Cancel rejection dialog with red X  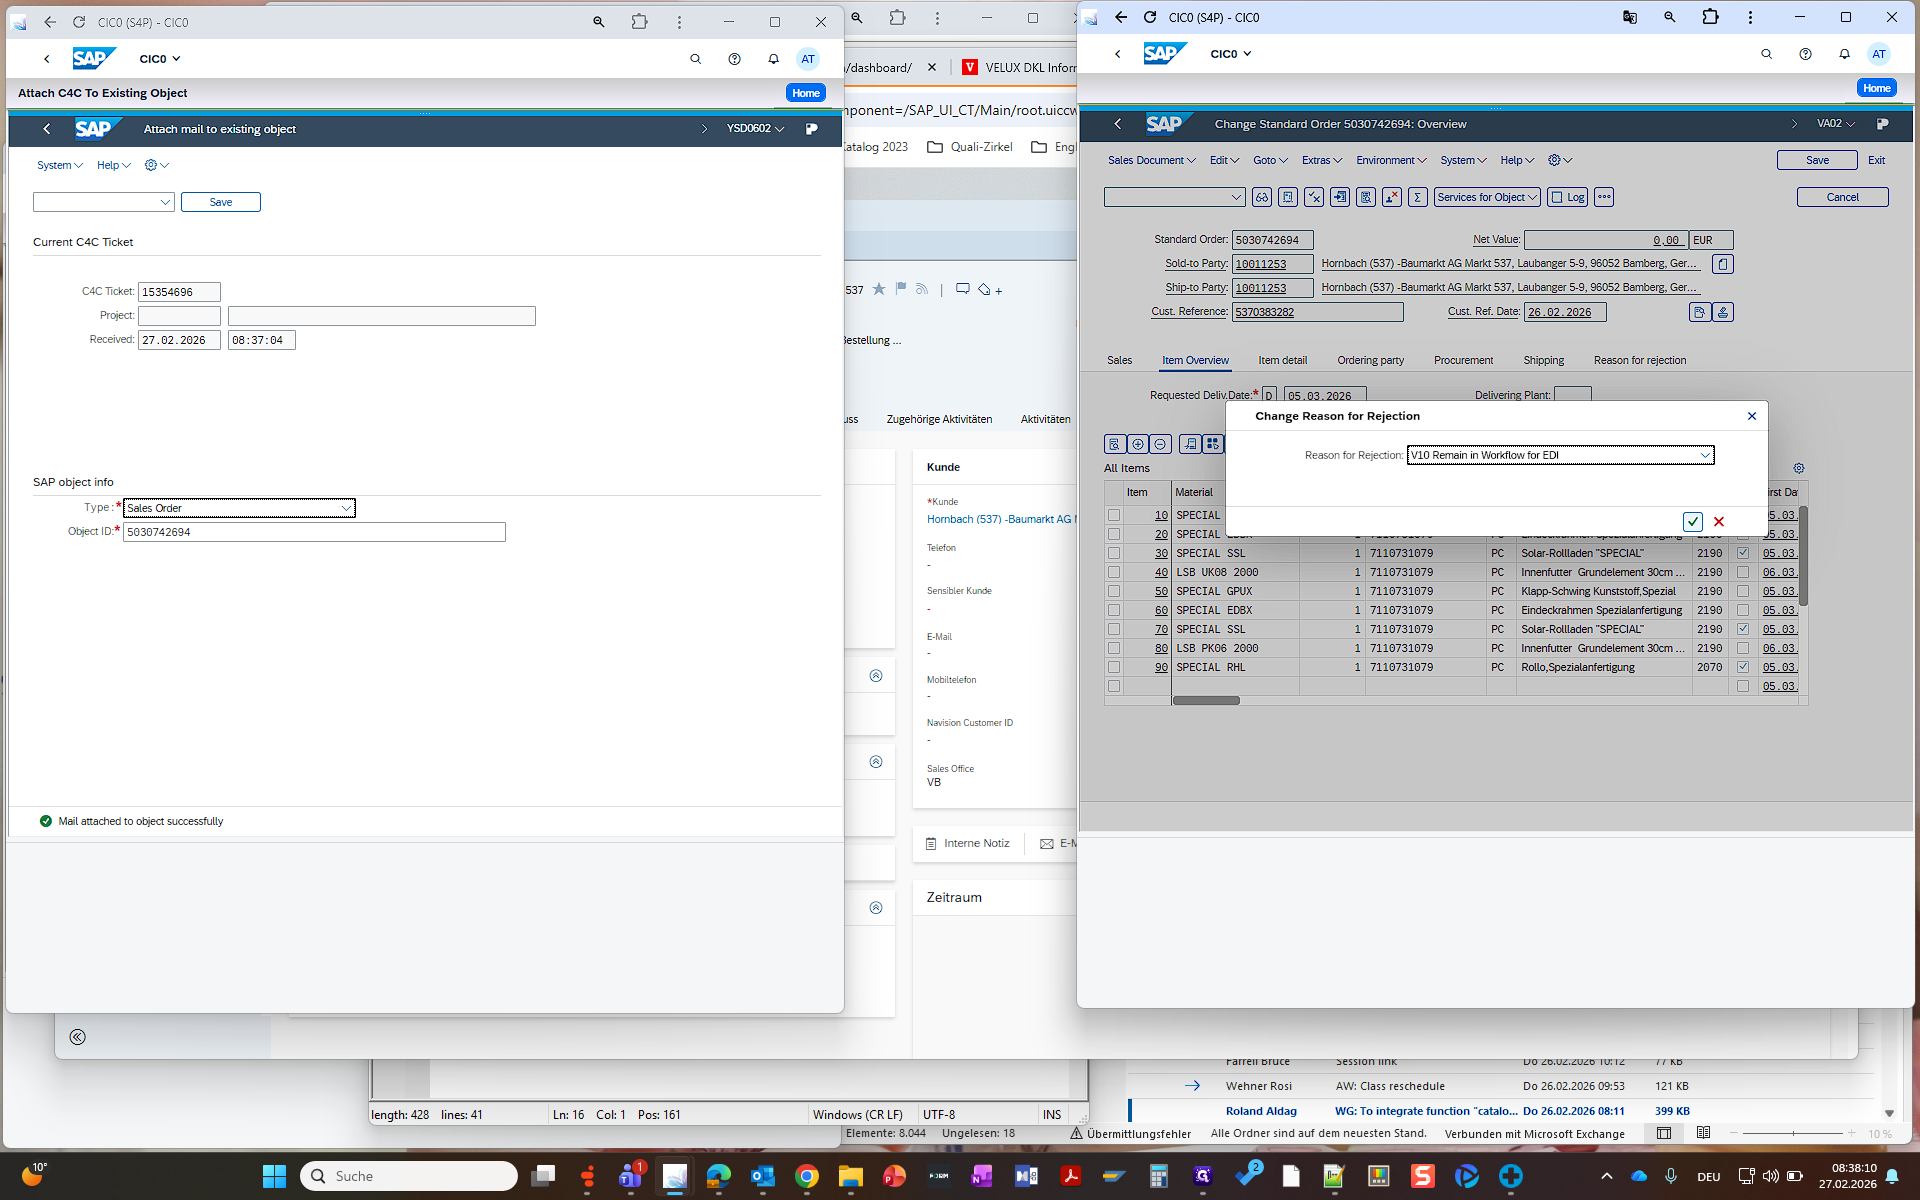point(1719,521)
